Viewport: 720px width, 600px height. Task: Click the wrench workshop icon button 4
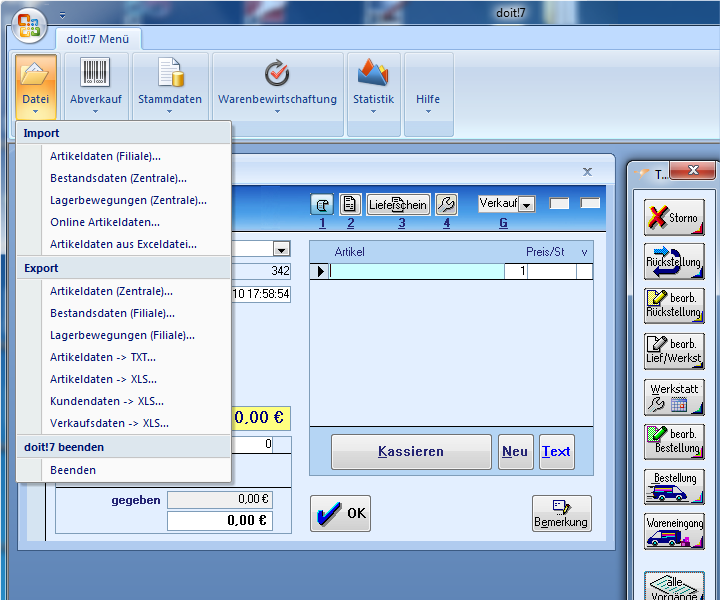click(x=446, y=204)
